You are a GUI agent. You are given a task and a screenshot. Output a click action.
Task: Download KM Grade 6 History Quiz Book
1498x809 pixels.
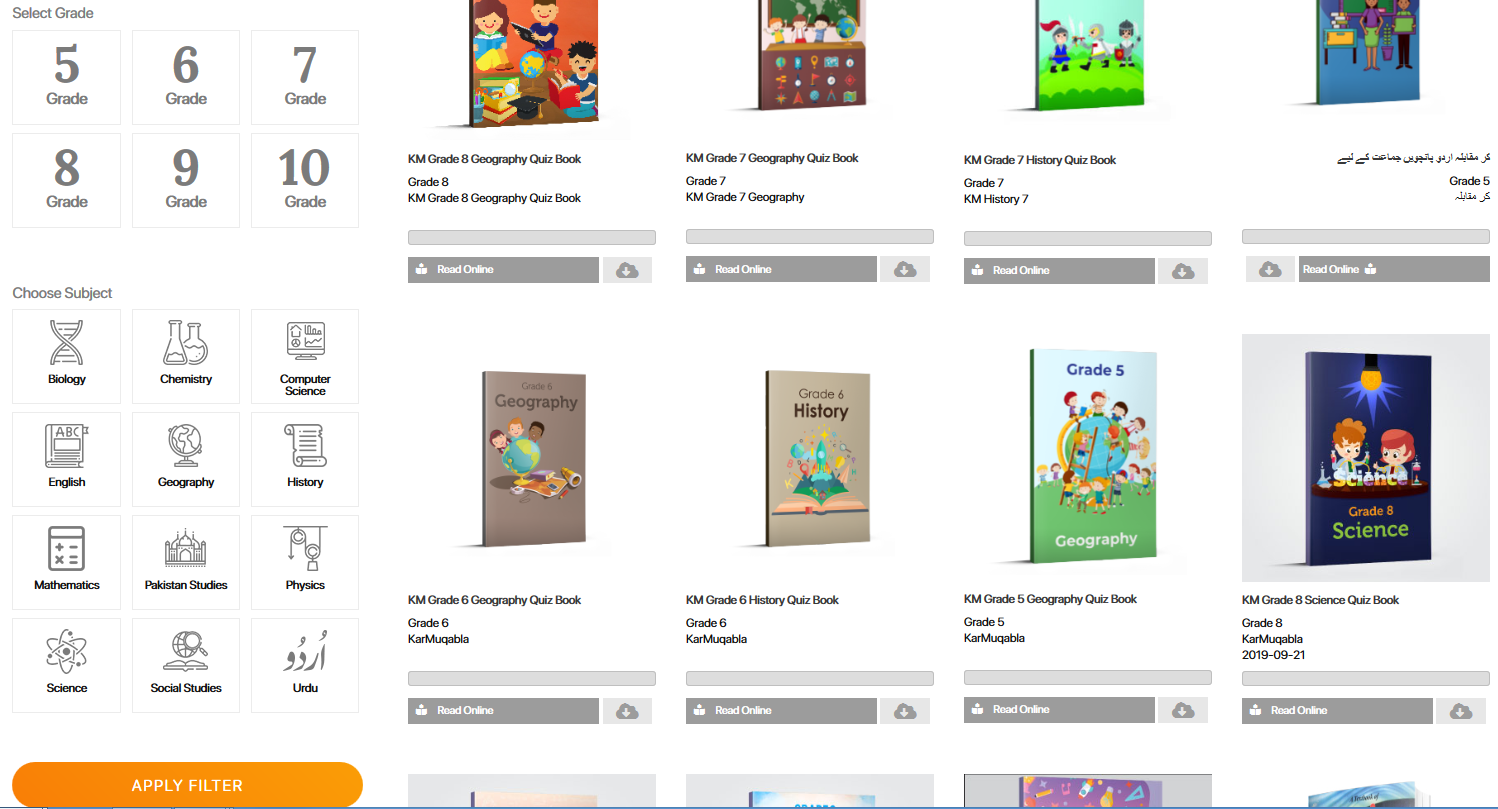[x=905, y=711]
